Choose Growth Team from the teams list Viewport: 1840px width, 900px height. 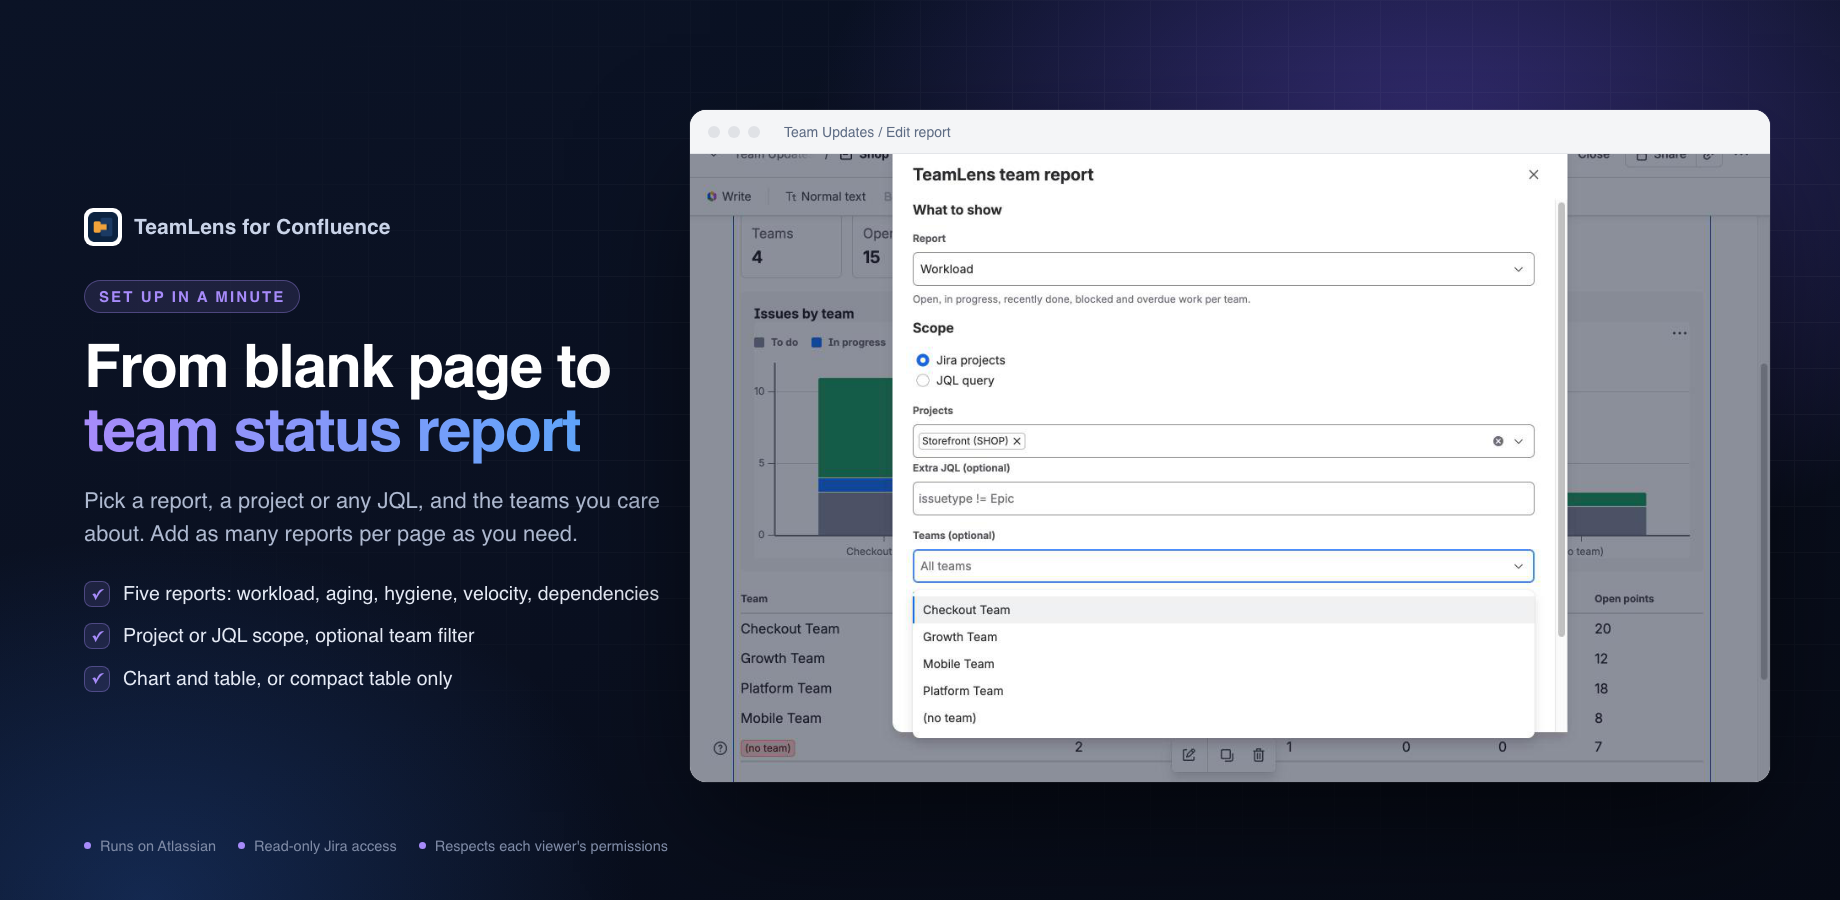pyautogui.click(x=1223, y=637)
